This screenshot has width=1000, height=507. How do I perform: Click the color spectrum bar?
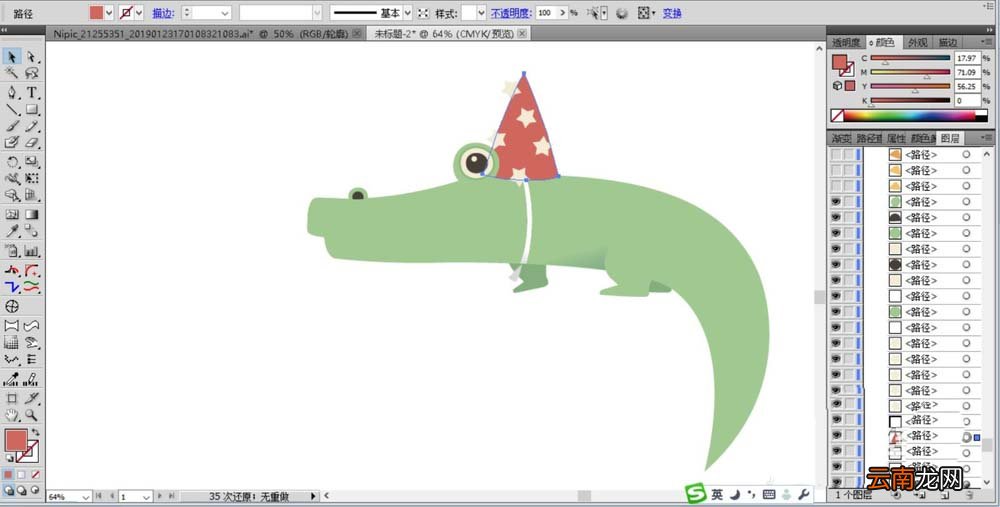[909, 116]
